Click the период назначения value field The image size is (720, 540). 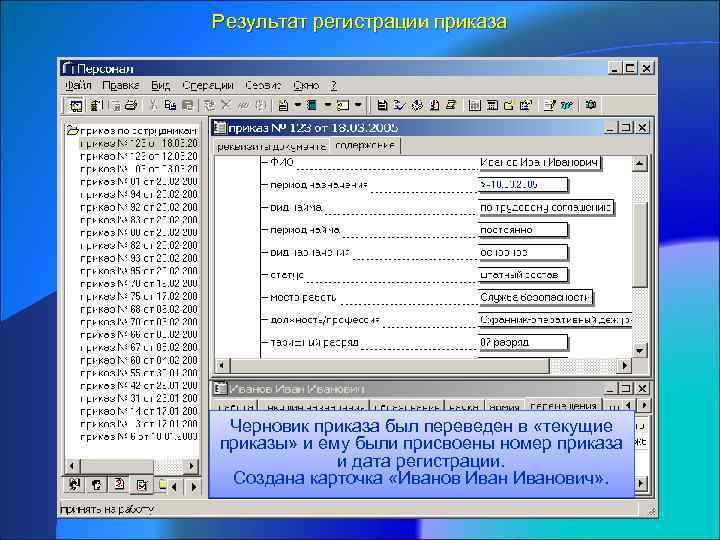click(523, 185)
